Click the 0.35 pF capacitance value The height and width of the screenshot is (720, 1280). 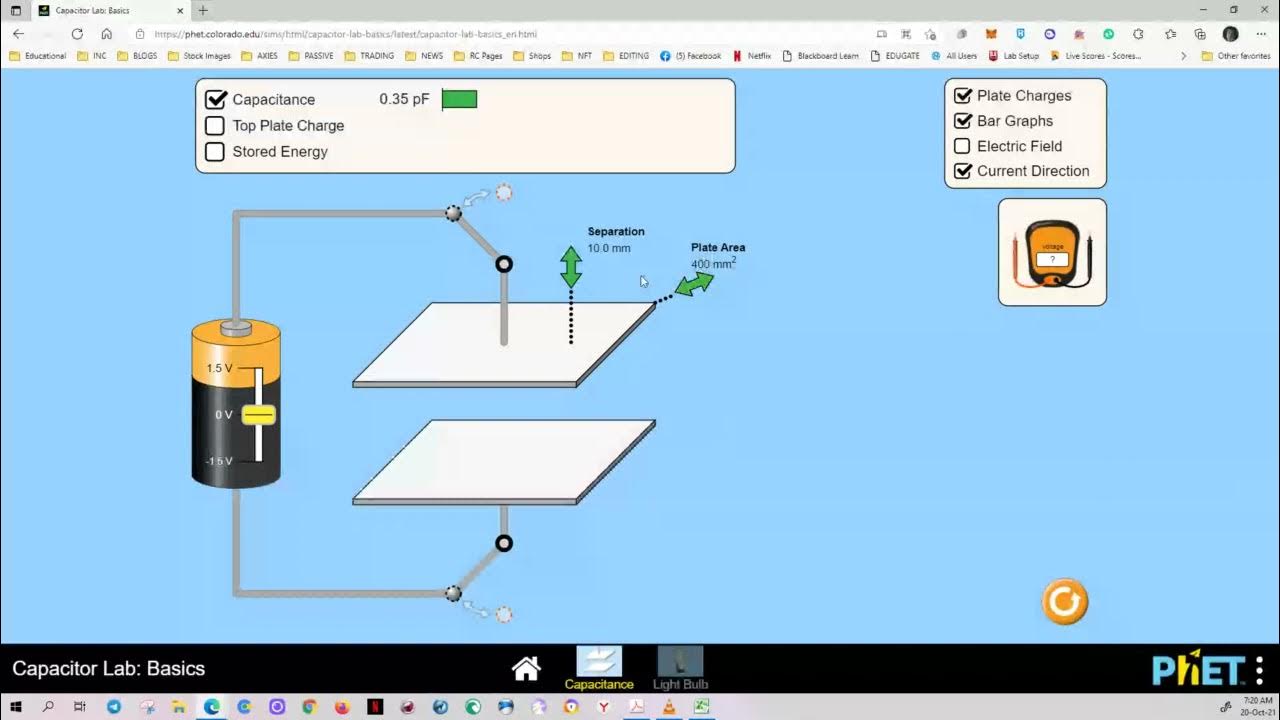404,99
